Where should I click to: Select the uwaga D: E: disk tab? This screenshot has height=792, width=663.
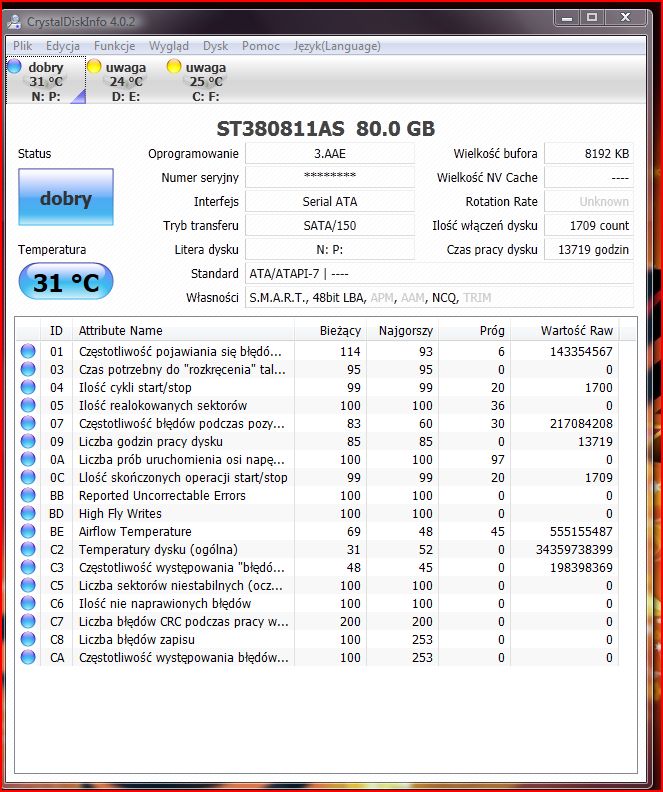[125, 81]
